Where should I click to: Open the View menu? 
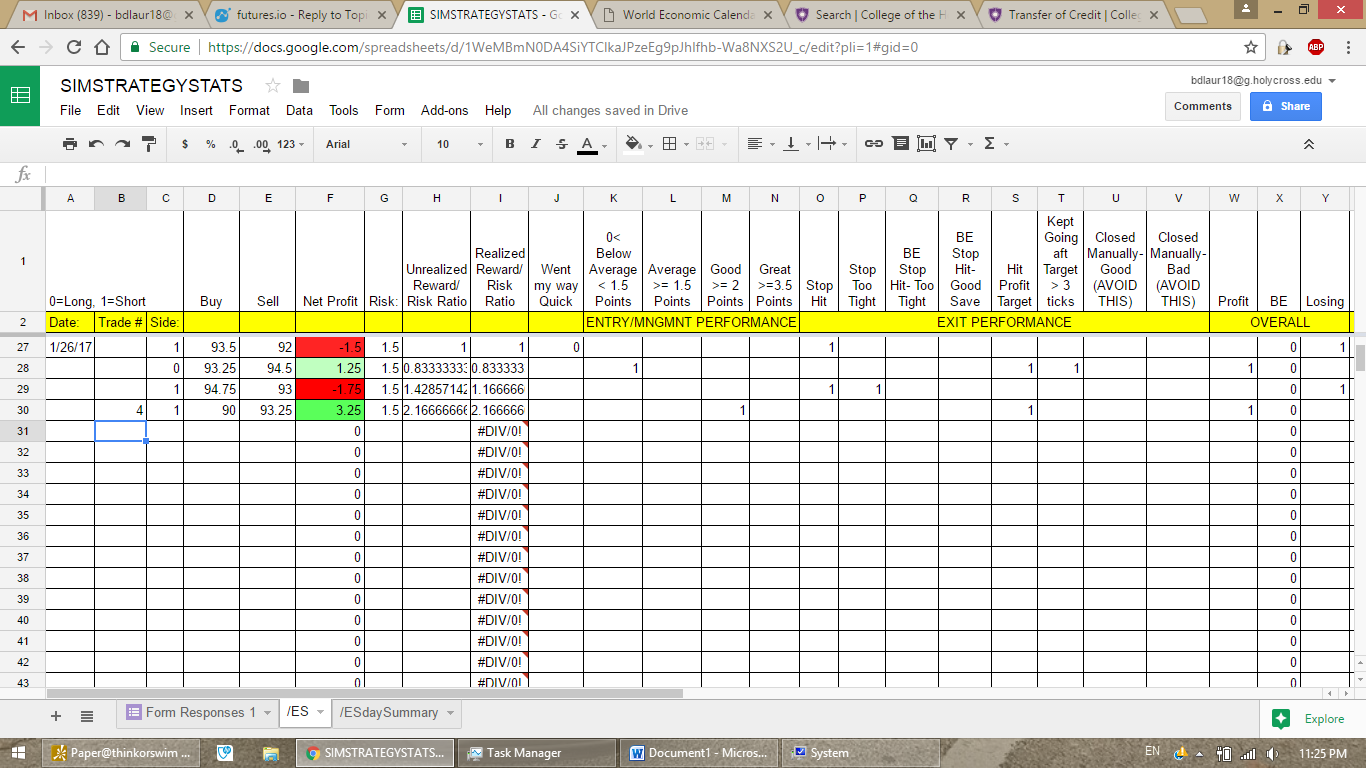150,110
